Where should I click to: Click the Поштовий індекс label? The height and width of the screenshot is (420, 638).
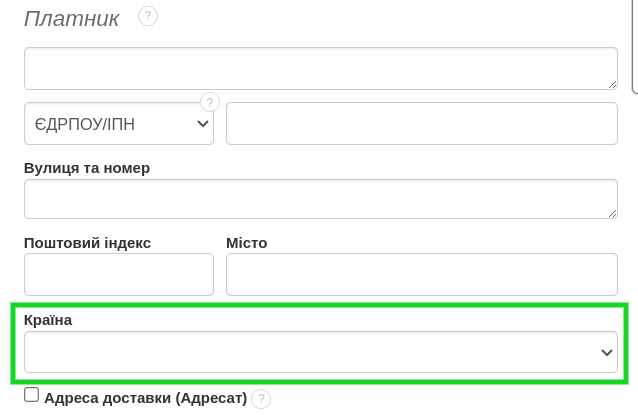[87, 243]
